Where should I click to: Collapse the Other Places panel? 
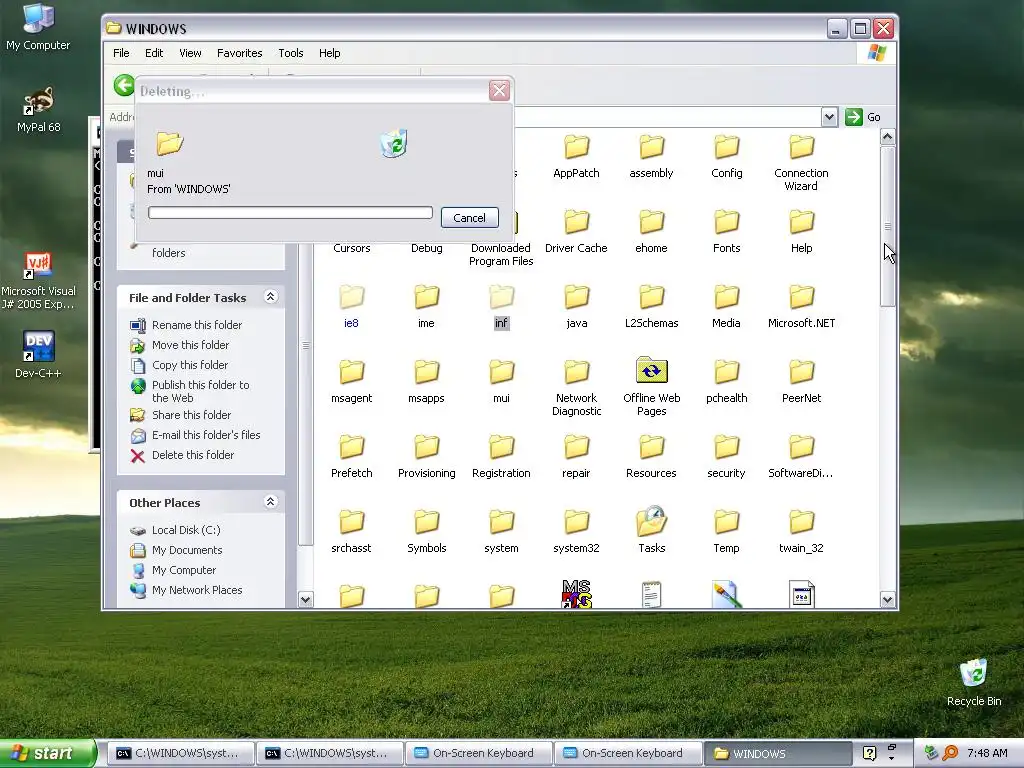[x=271, y=502]
